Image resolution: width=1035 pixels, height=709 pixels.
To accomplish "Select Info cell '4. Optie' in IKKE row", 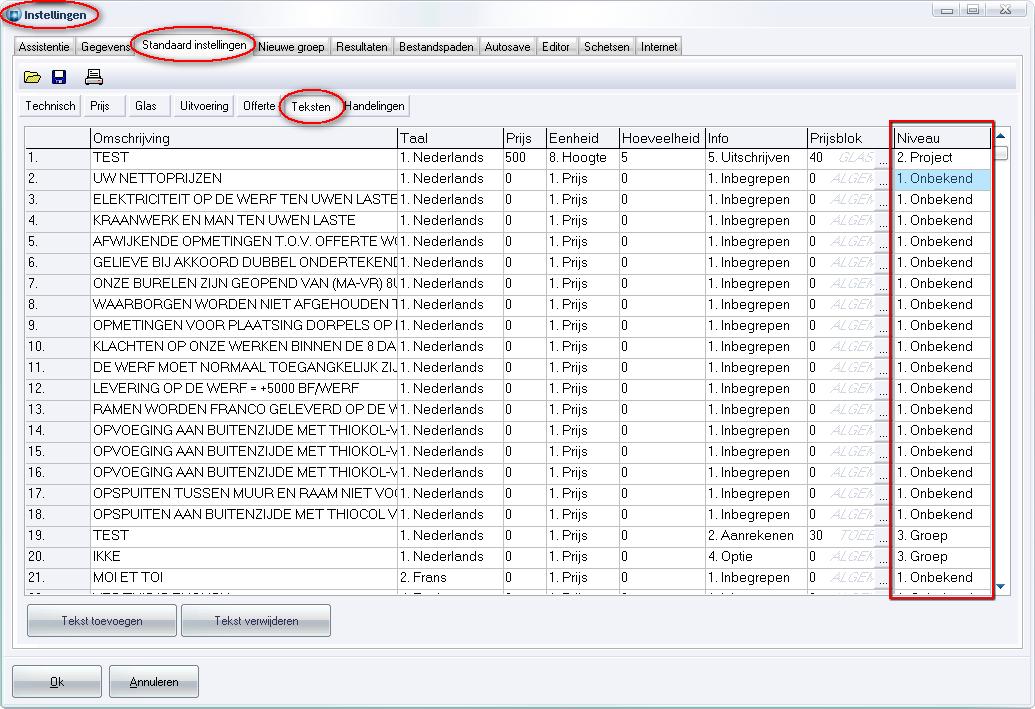I will click(x=756, y=557).
